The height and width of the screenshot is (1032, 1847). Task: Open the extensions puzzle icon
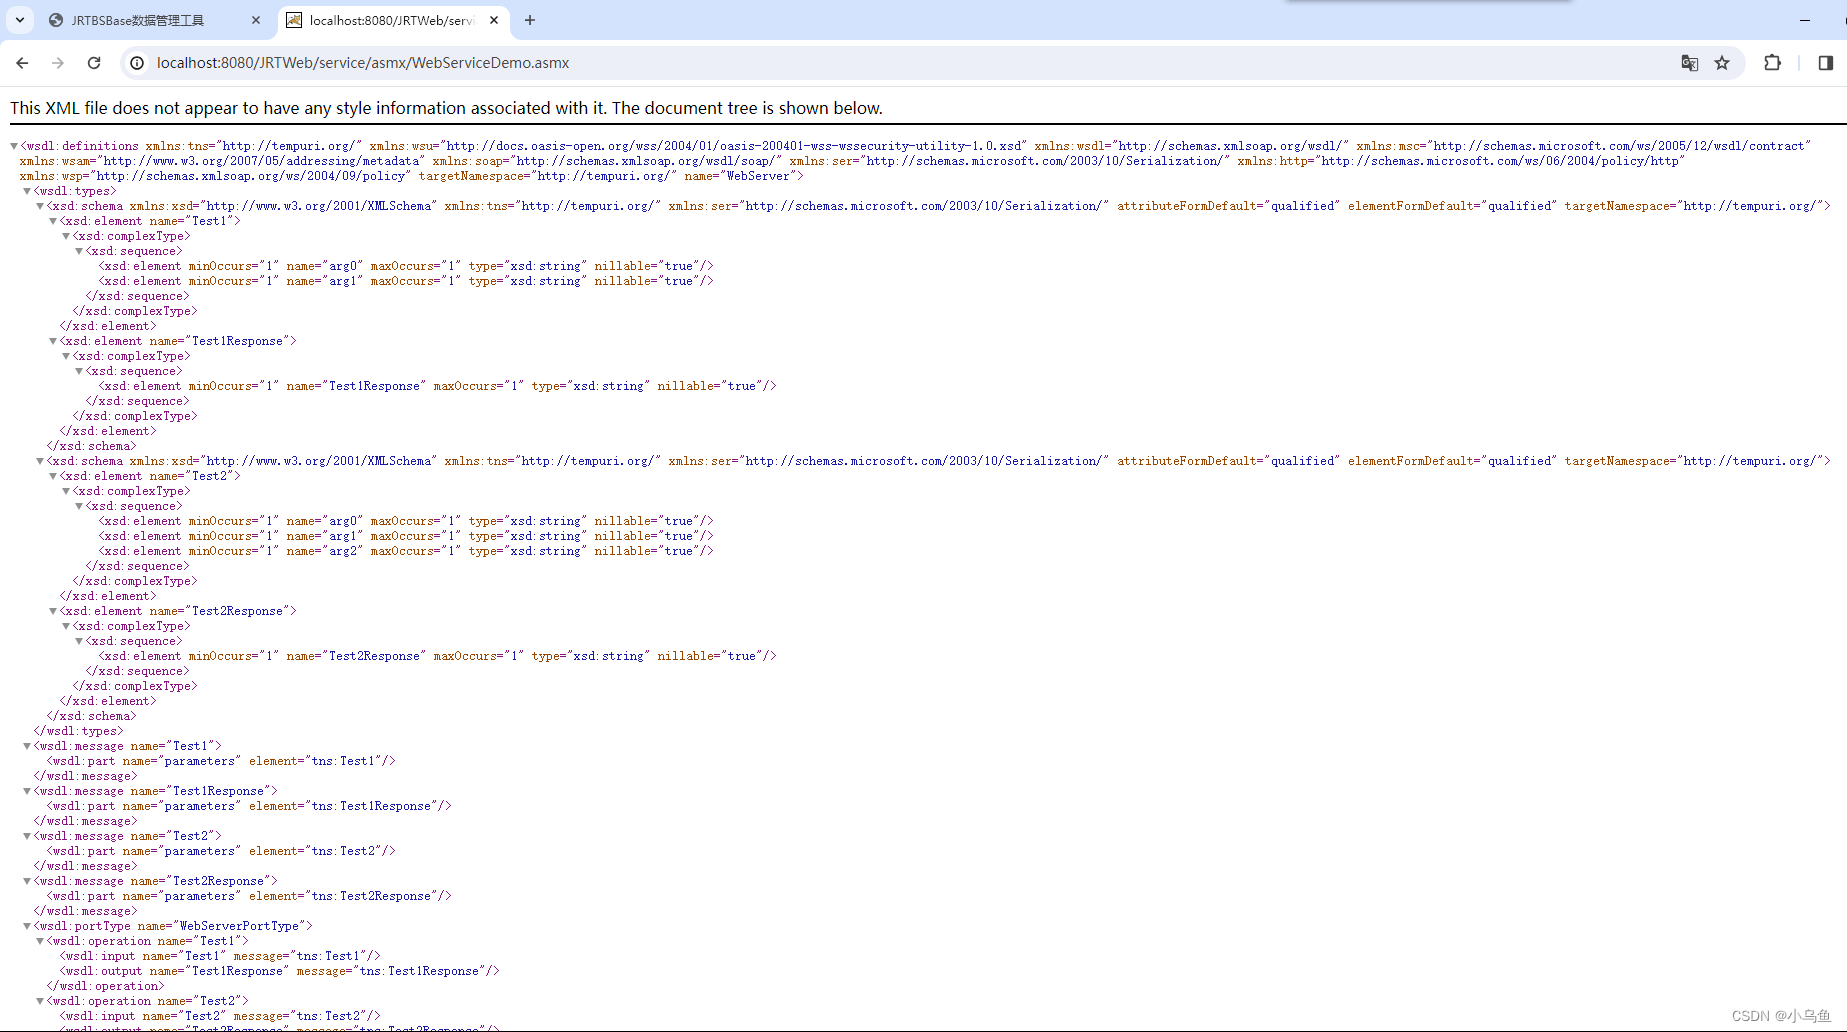click(1772, 63)
